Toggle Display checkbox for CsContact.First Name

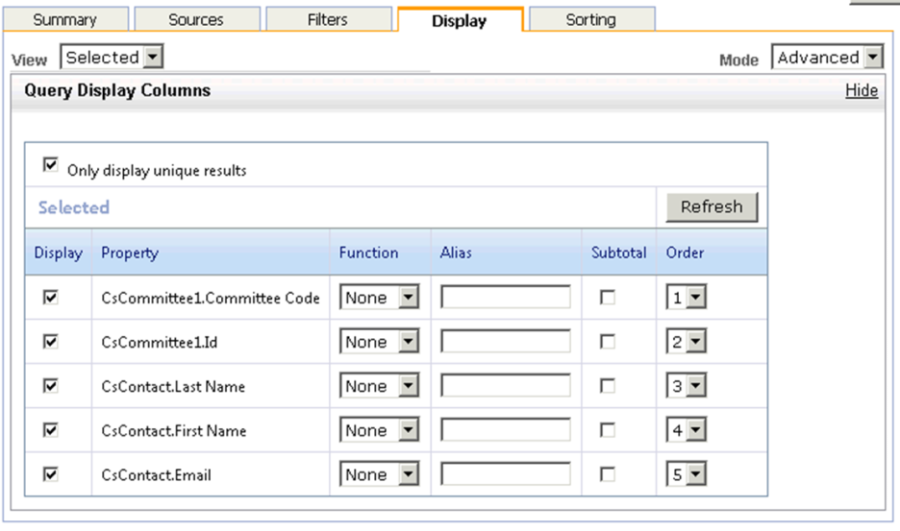[x=51, y=430]
